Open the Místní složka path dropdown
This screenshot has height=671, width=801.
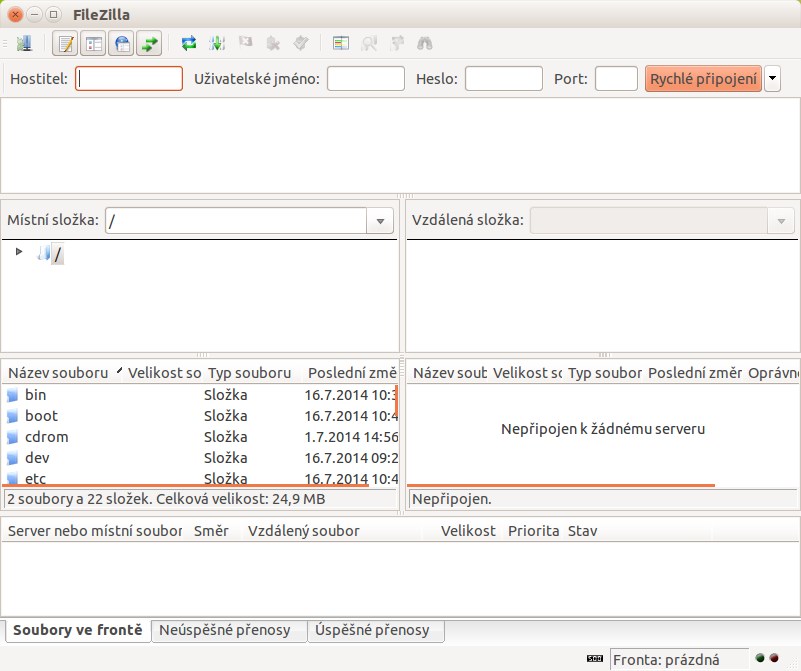(381, 220)
